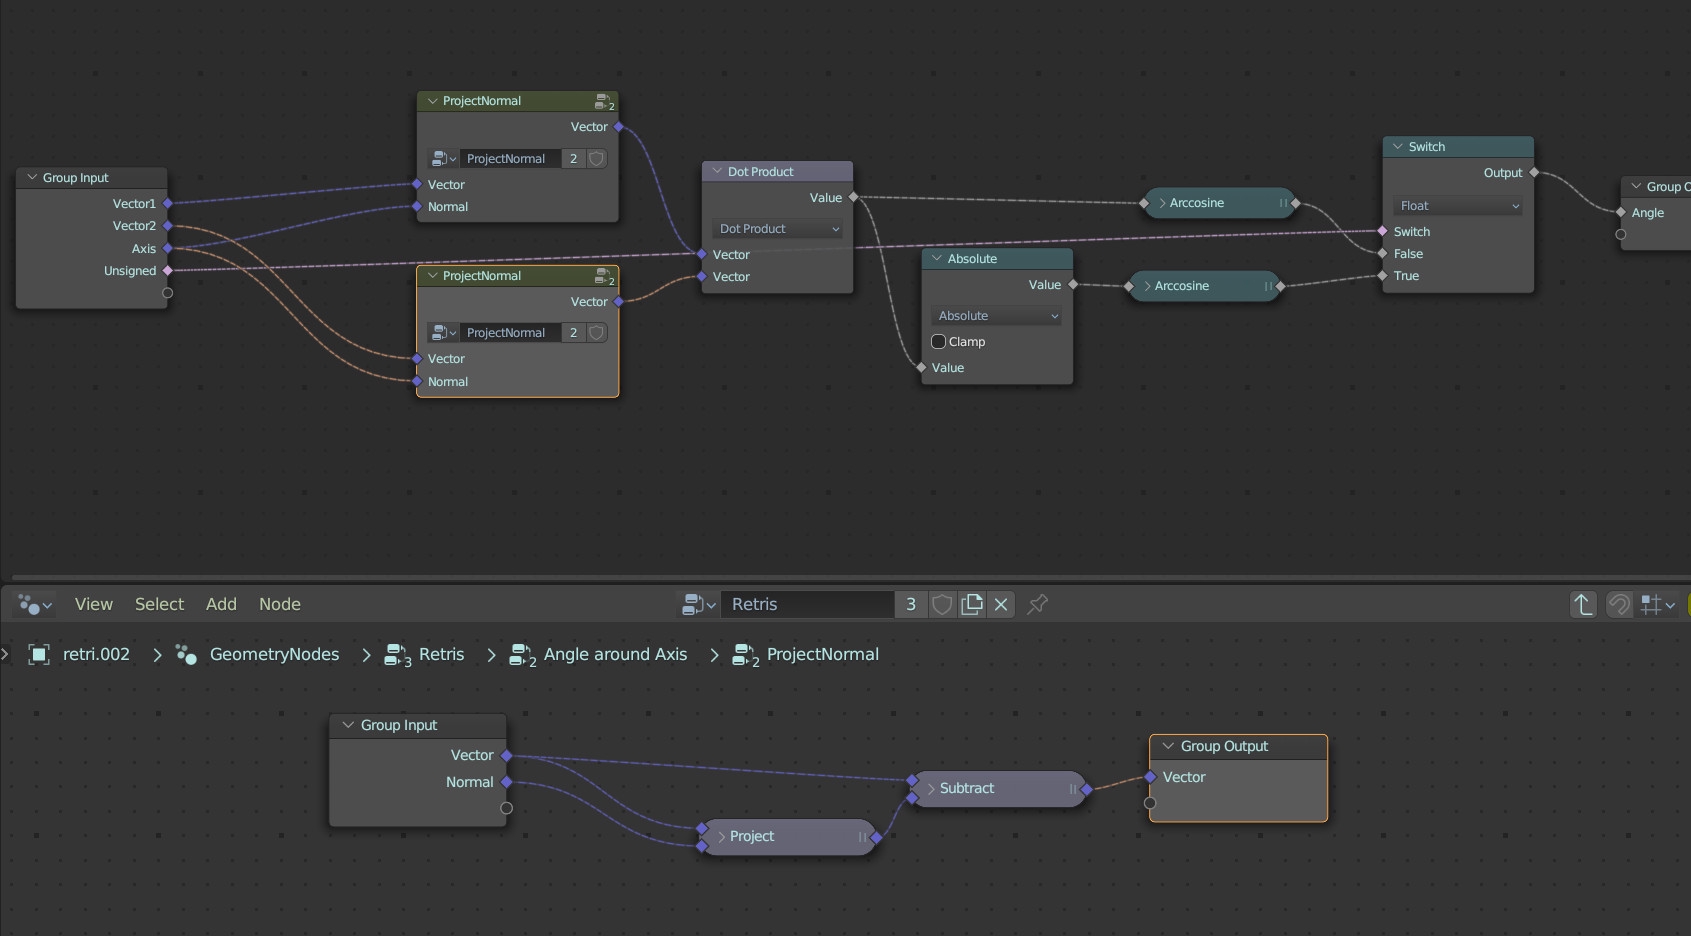Toggle fake user shield for Retris tree
1691x936 pixels.
(942, 604)
